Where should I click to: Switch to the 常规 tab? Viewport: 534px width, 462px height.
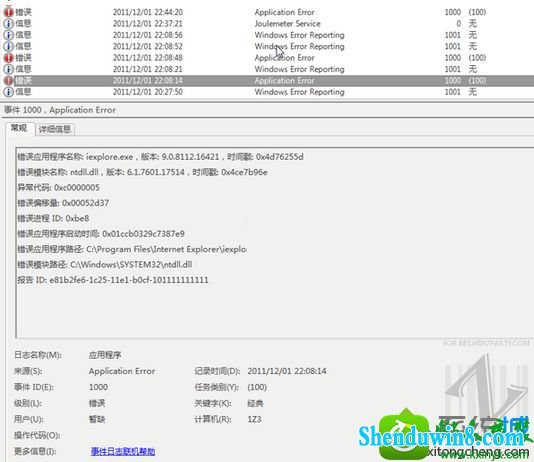click(19, 128)
